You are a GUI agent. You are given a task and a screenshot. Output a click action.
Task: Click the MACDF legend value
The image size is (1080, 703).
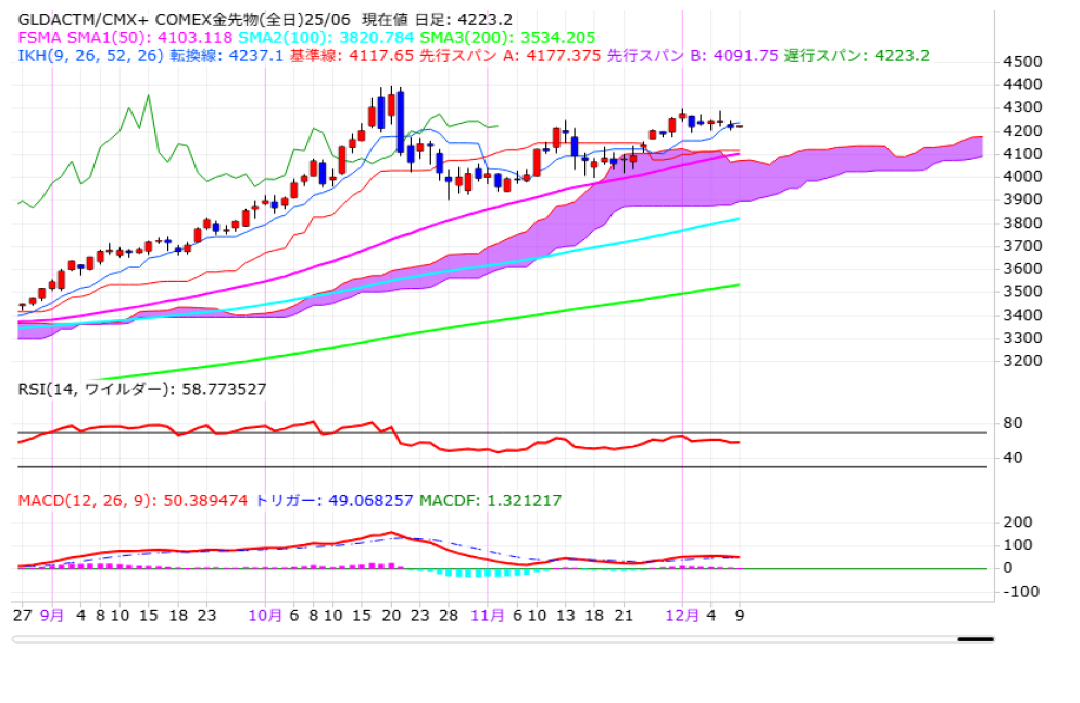pos(524,500)
